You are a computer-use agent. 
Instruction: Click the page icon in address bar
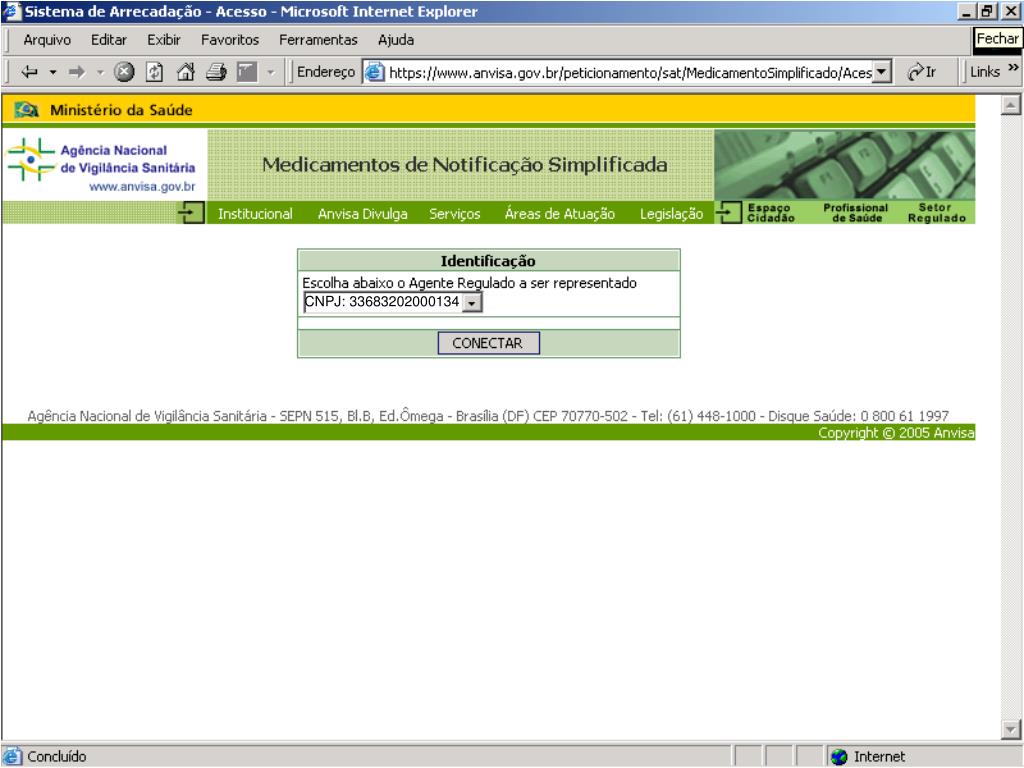pos(374,72)
